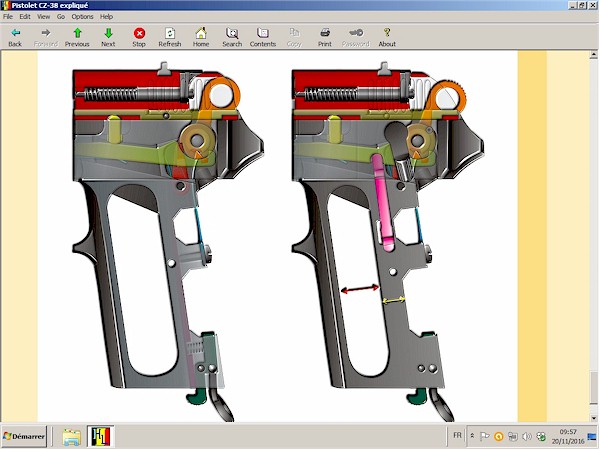This screenshot has width=600, height=450.
Task: Click the network tray icon
Action: [513, 436]
